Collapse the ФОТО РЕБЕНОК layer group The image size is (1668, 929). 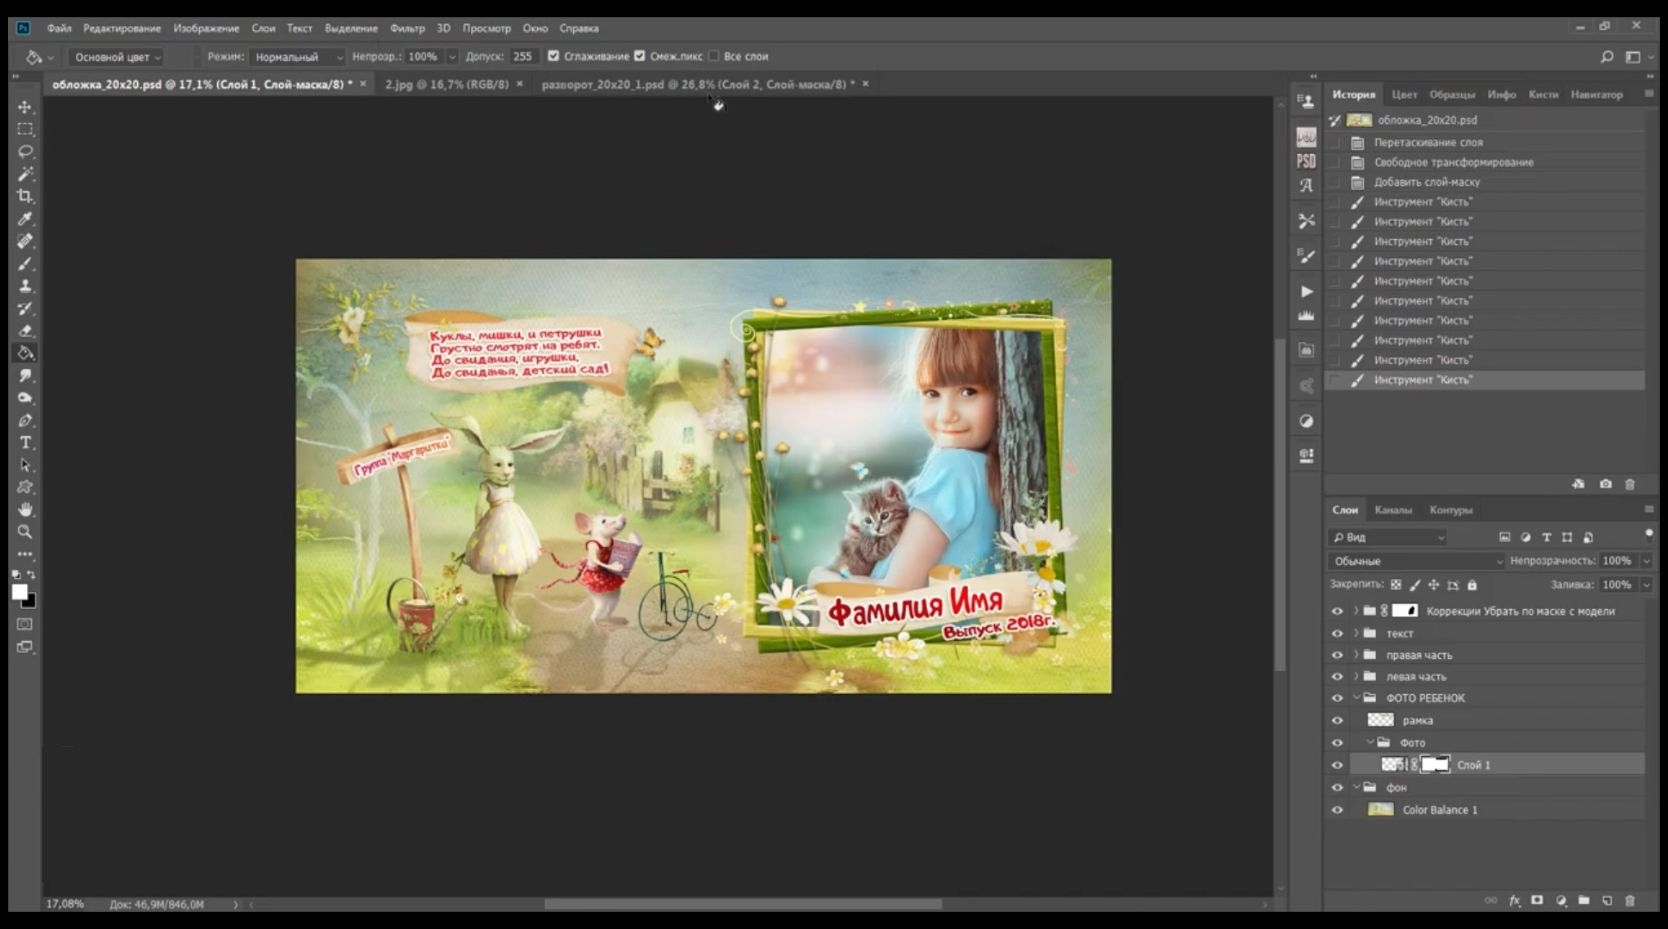point(1356,699)
